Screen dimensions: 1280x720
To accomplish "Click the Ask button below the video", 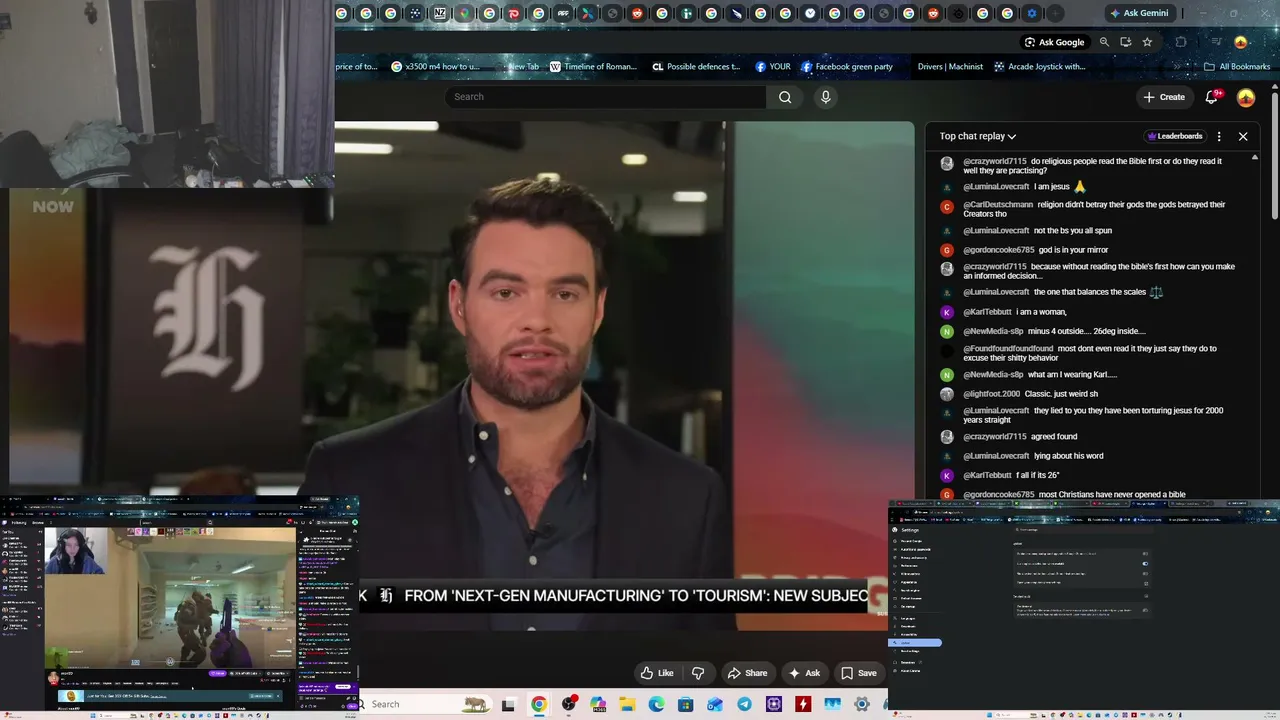I will click(x=804, y=673).
